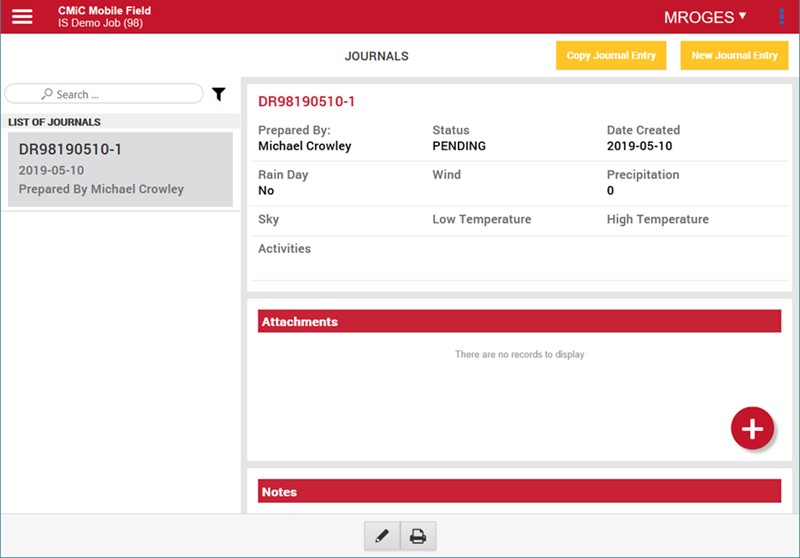Click the red DR98190510-1 journal heading
The width and height of the screenshot is (800, 558).
click(x=307, y=101)
